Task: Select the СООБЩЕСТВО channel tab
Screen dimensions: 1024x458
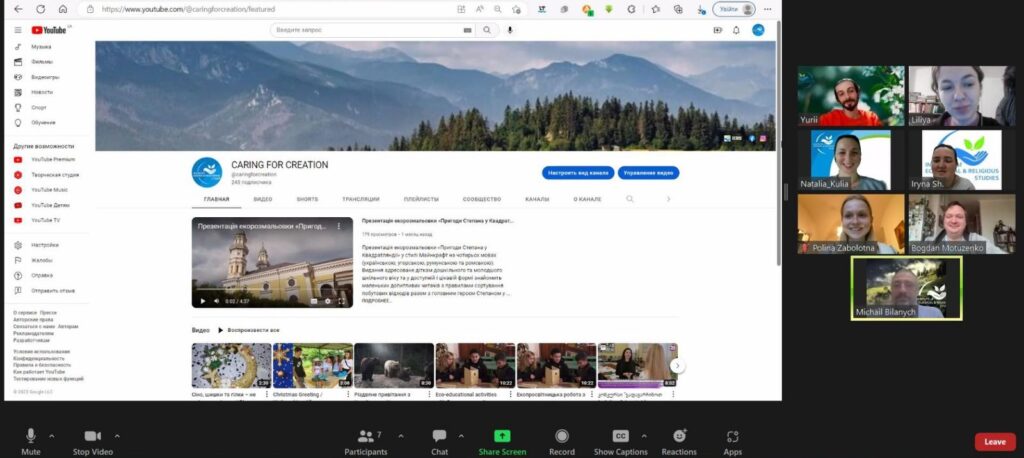Action: point(482,199)
